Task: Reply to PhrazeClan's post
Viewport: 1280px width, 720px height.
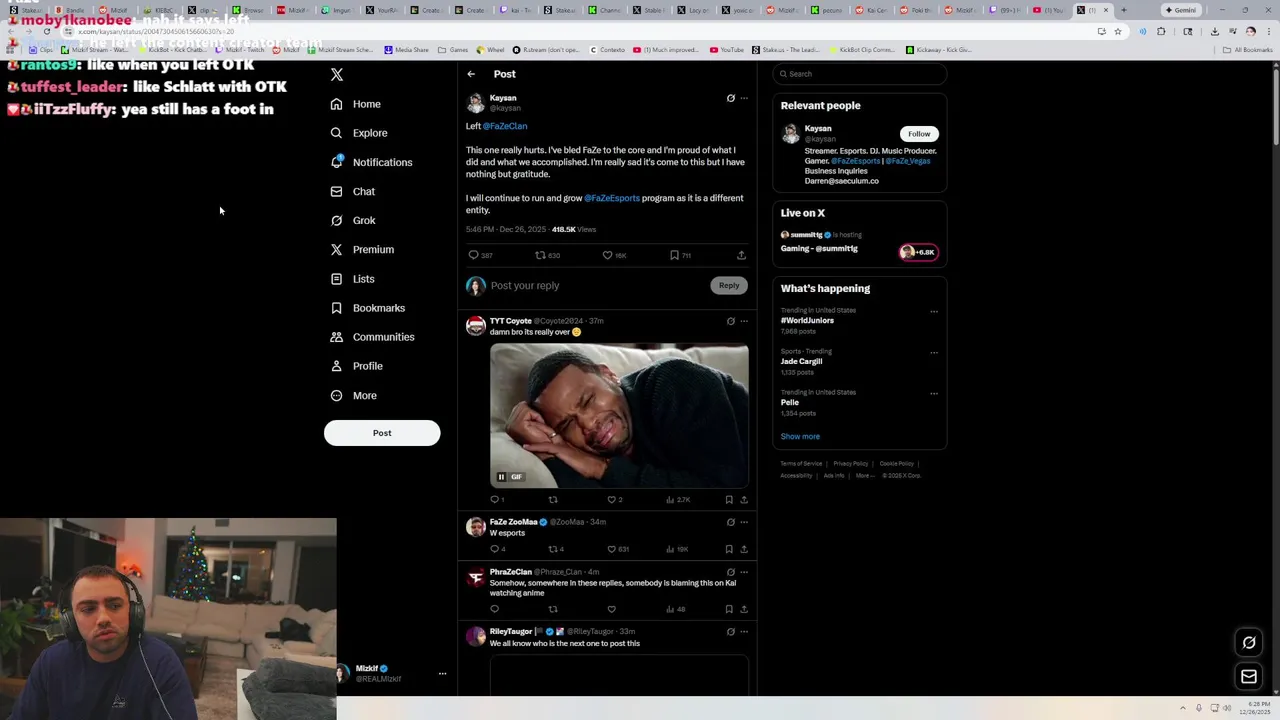Action: (x=494, y=609)
